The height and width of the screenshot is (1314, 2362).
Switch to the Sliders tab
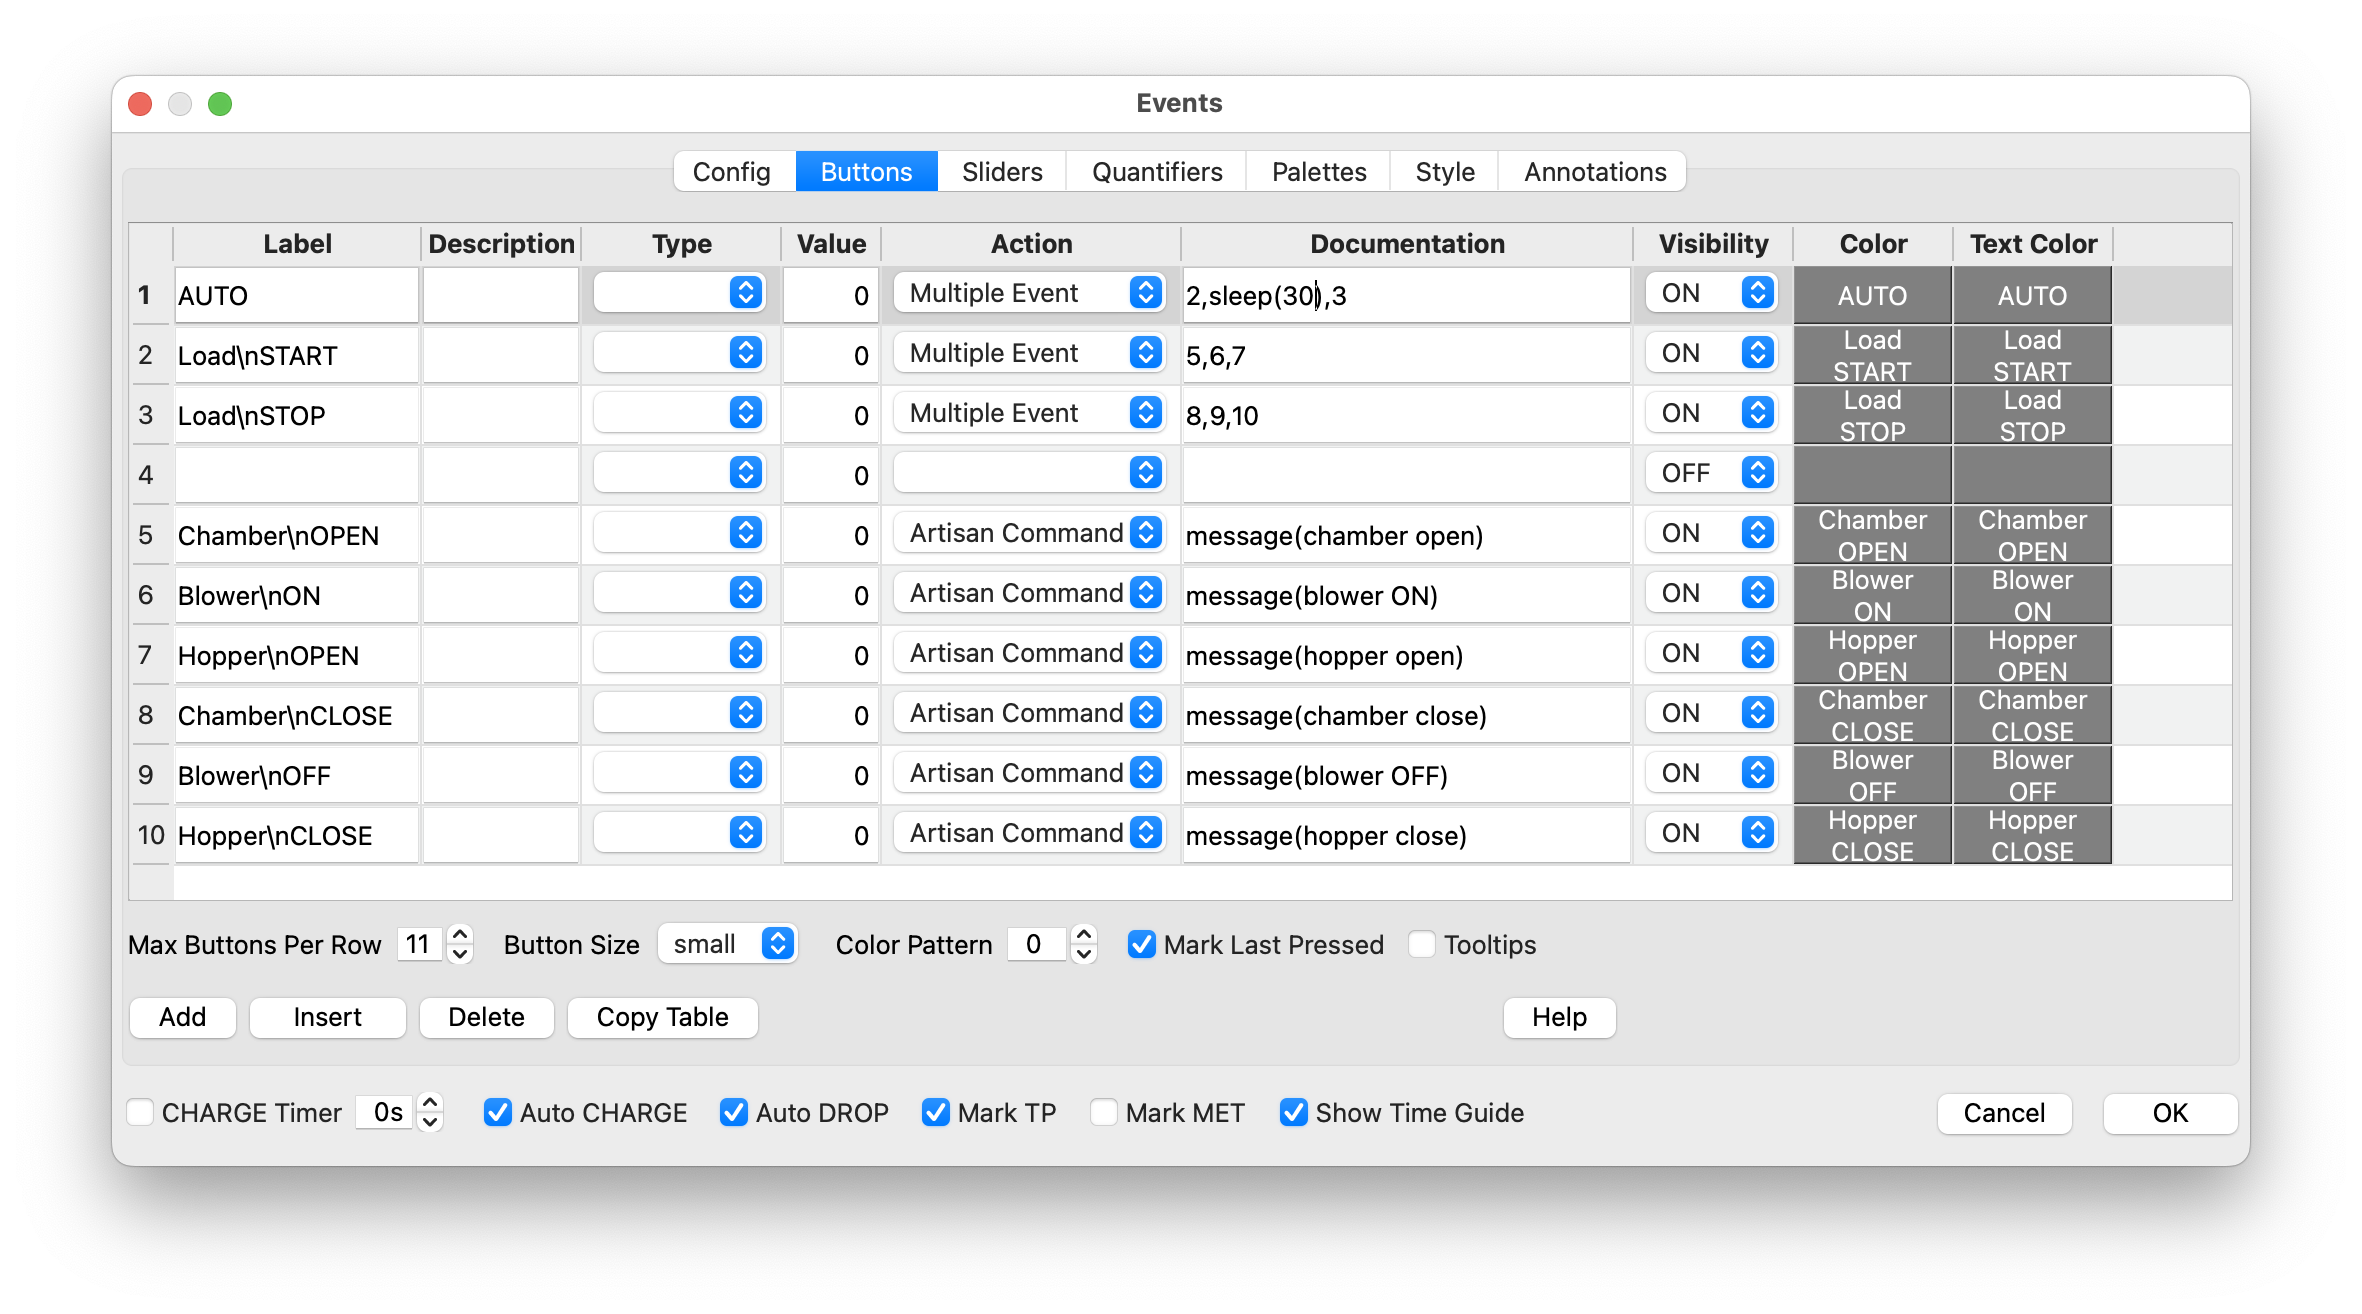[x=1001, y=171]
